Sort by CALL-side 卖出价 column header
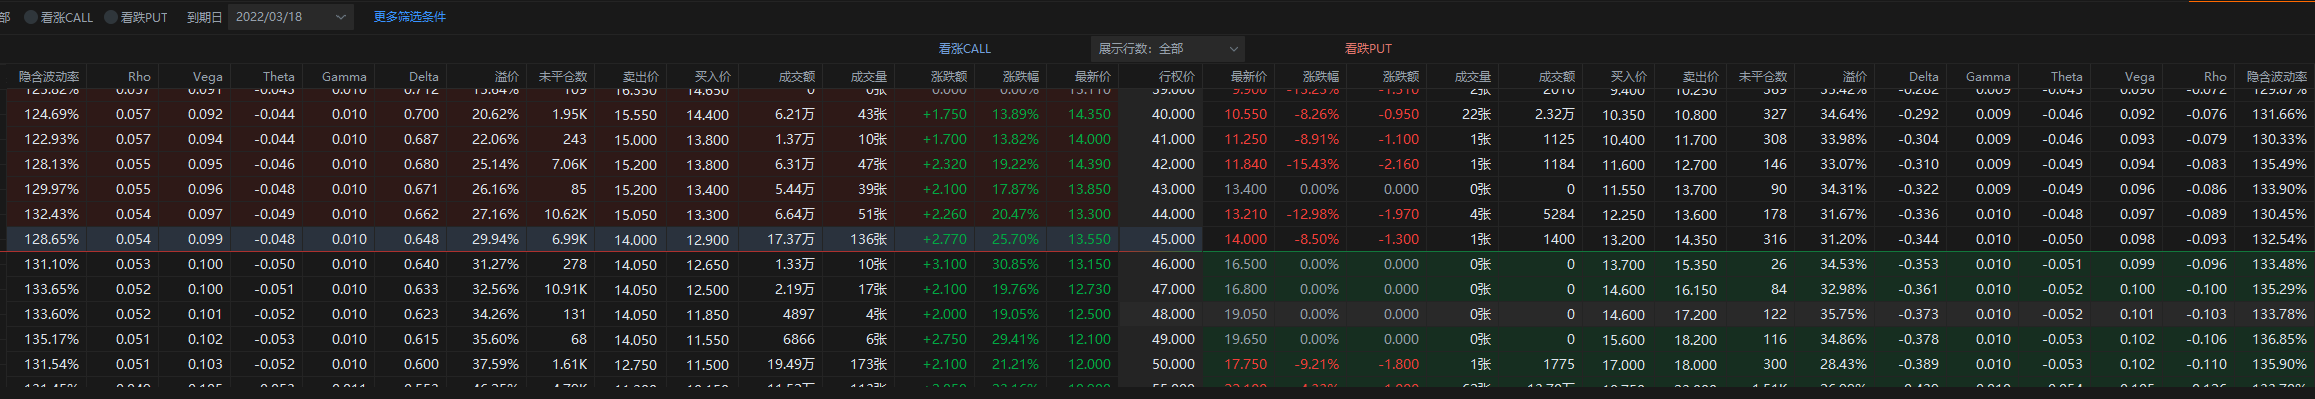Viewport: 2315px width, 399px height. click(640, 76)
